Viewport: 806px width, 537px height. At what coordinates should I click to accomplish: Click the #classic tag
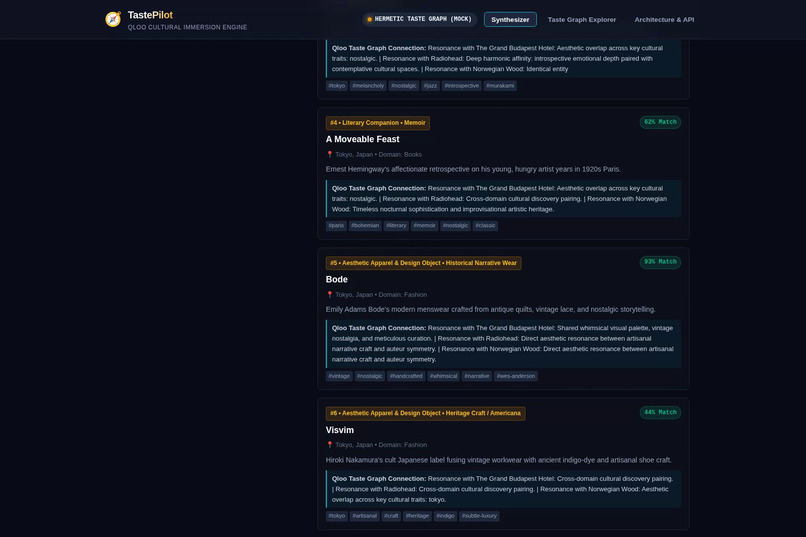pyautogui.click(x=485, y=226)
